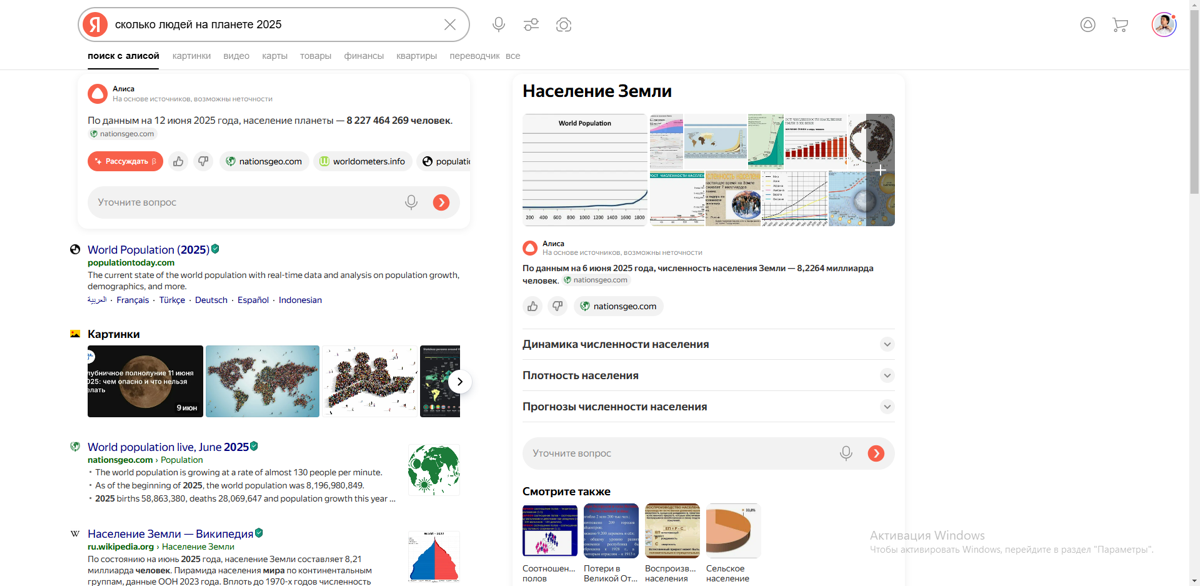Clear the search query with the X icon

pos(450,24)
